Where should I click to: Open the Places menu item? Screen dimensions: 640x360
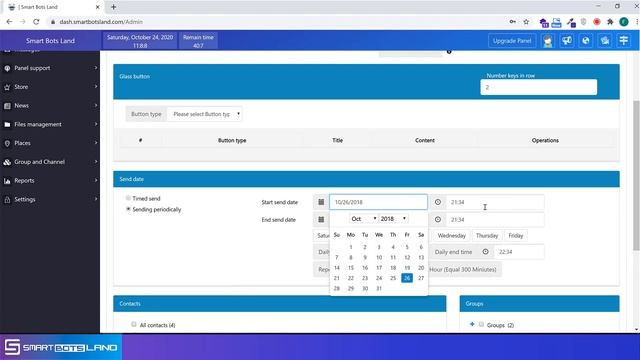coord(50,143)
